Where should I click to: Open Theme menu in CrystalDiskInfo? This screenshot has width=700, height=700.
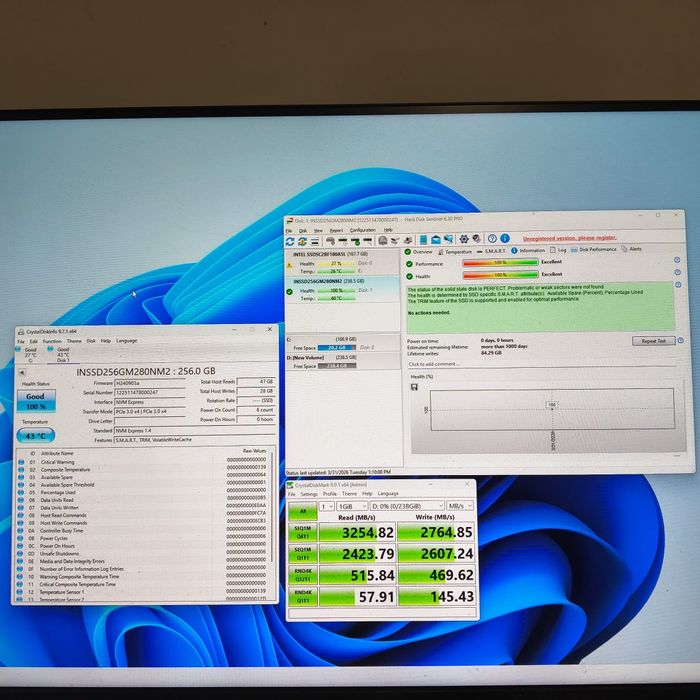pos(74,341)
